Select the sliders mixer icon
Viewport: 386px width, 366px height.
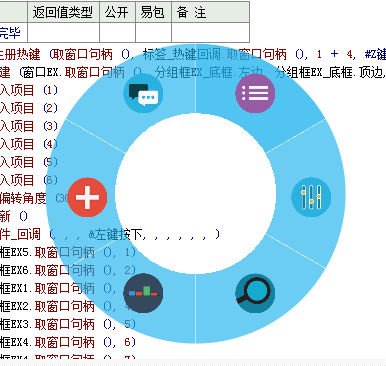coord(311,197)
